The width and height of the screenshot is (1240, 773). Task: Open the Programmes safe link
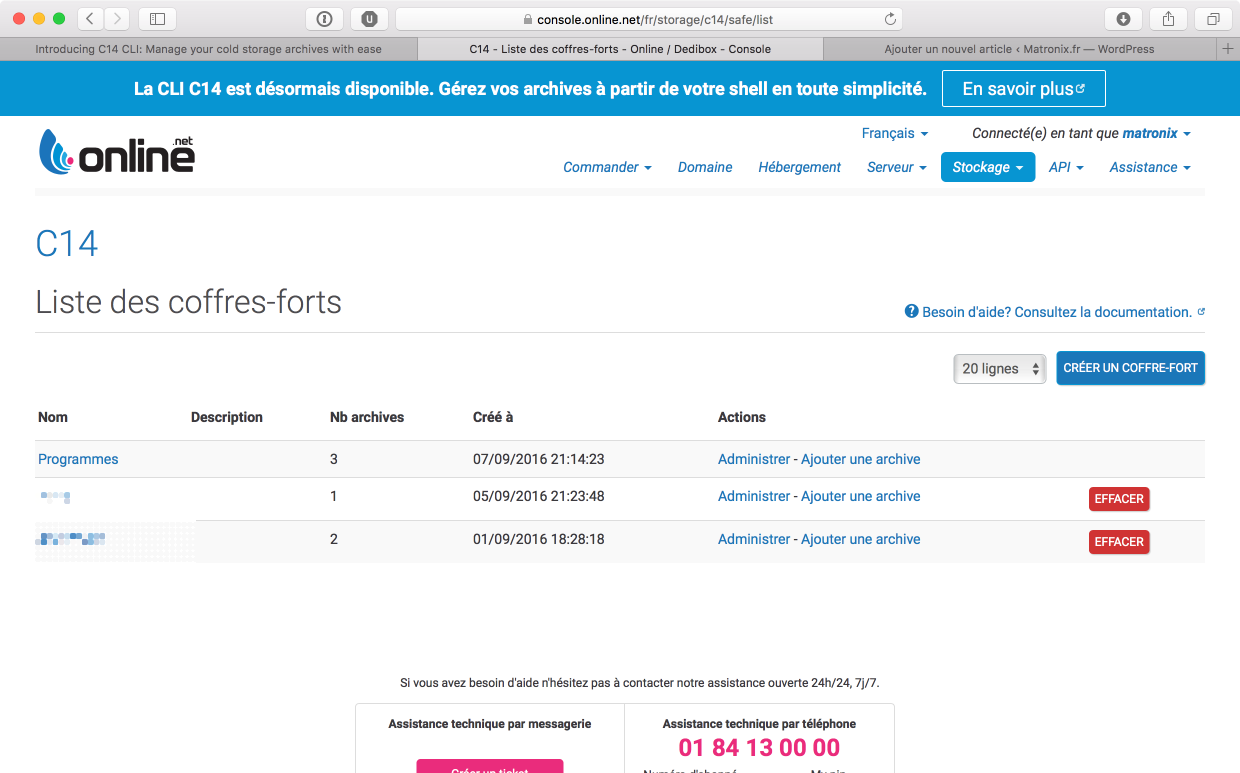tap(78, 459)
